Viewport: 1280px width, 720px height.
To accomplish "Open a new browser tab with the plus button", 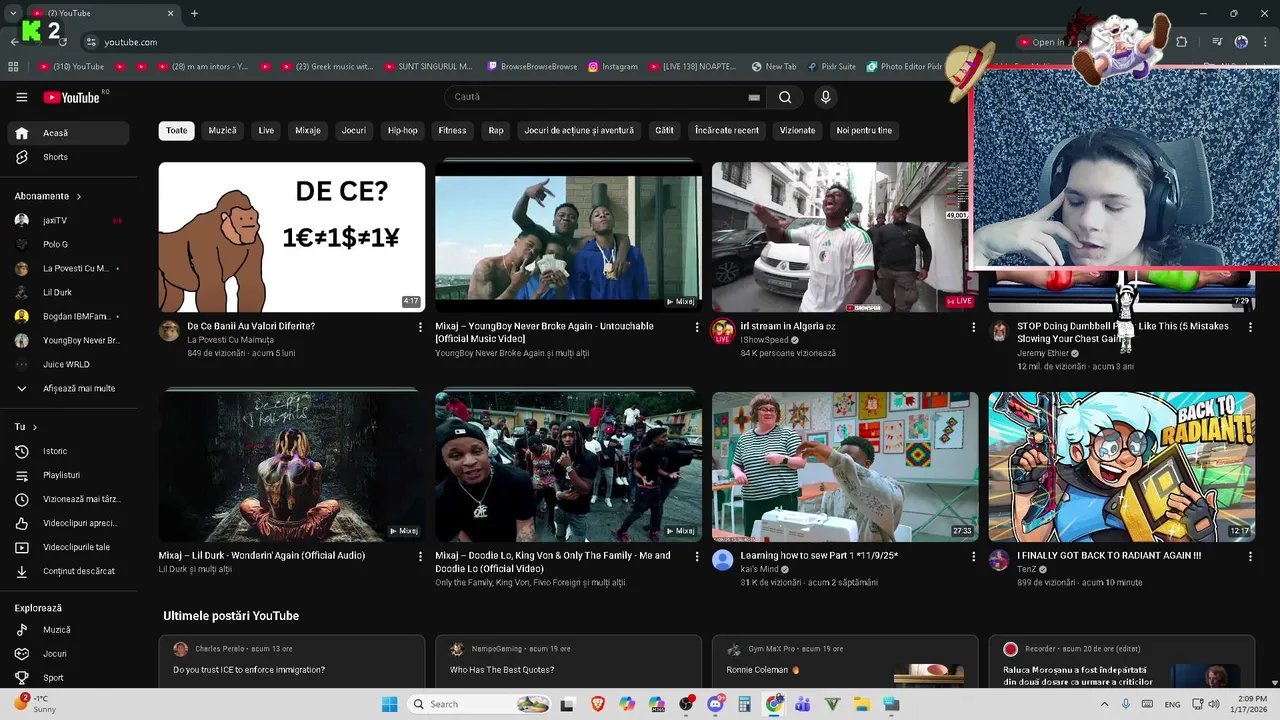I will (194, 13).
